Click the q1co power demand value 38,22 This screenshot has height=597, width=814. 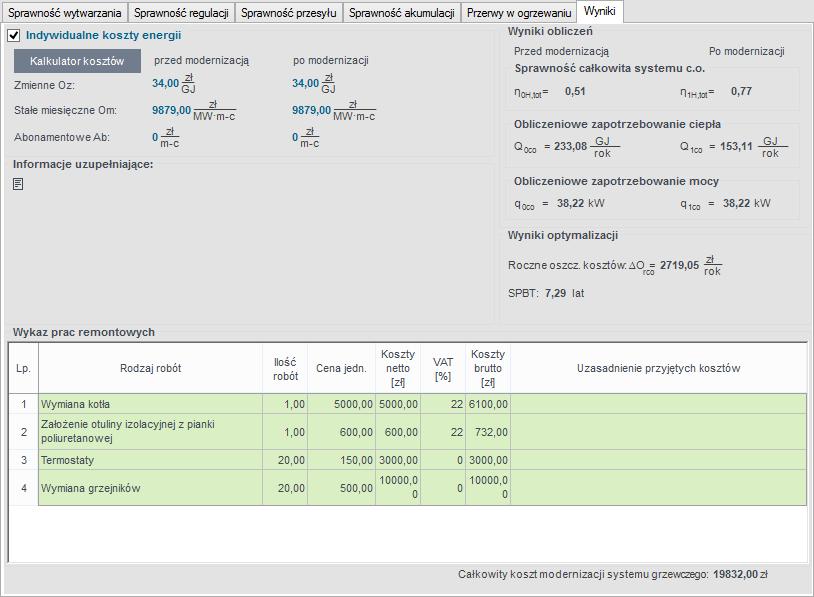click(737, 203)
